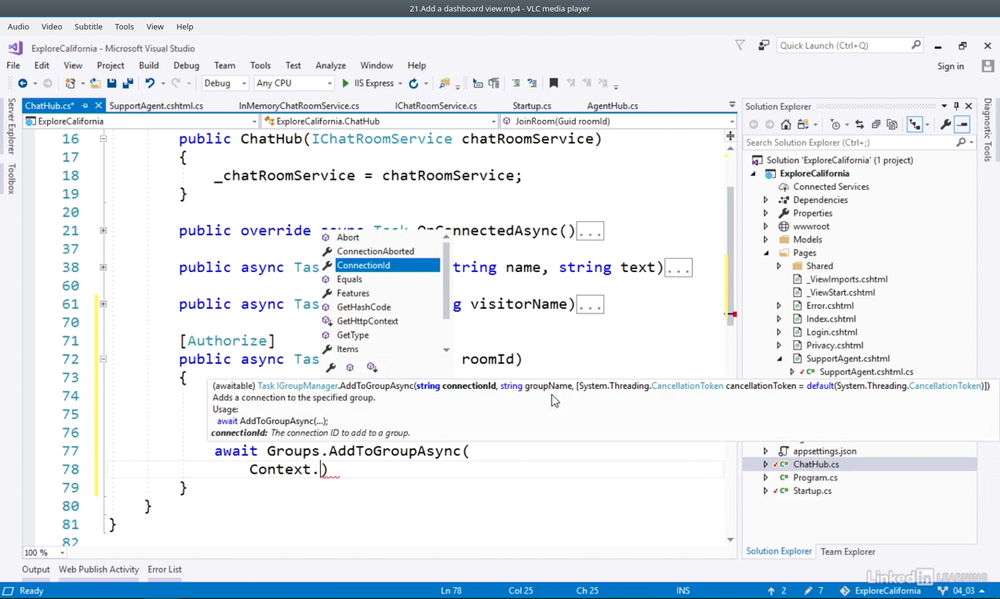Click the IntelliSense list scrollbar thumb

[446, 279]
